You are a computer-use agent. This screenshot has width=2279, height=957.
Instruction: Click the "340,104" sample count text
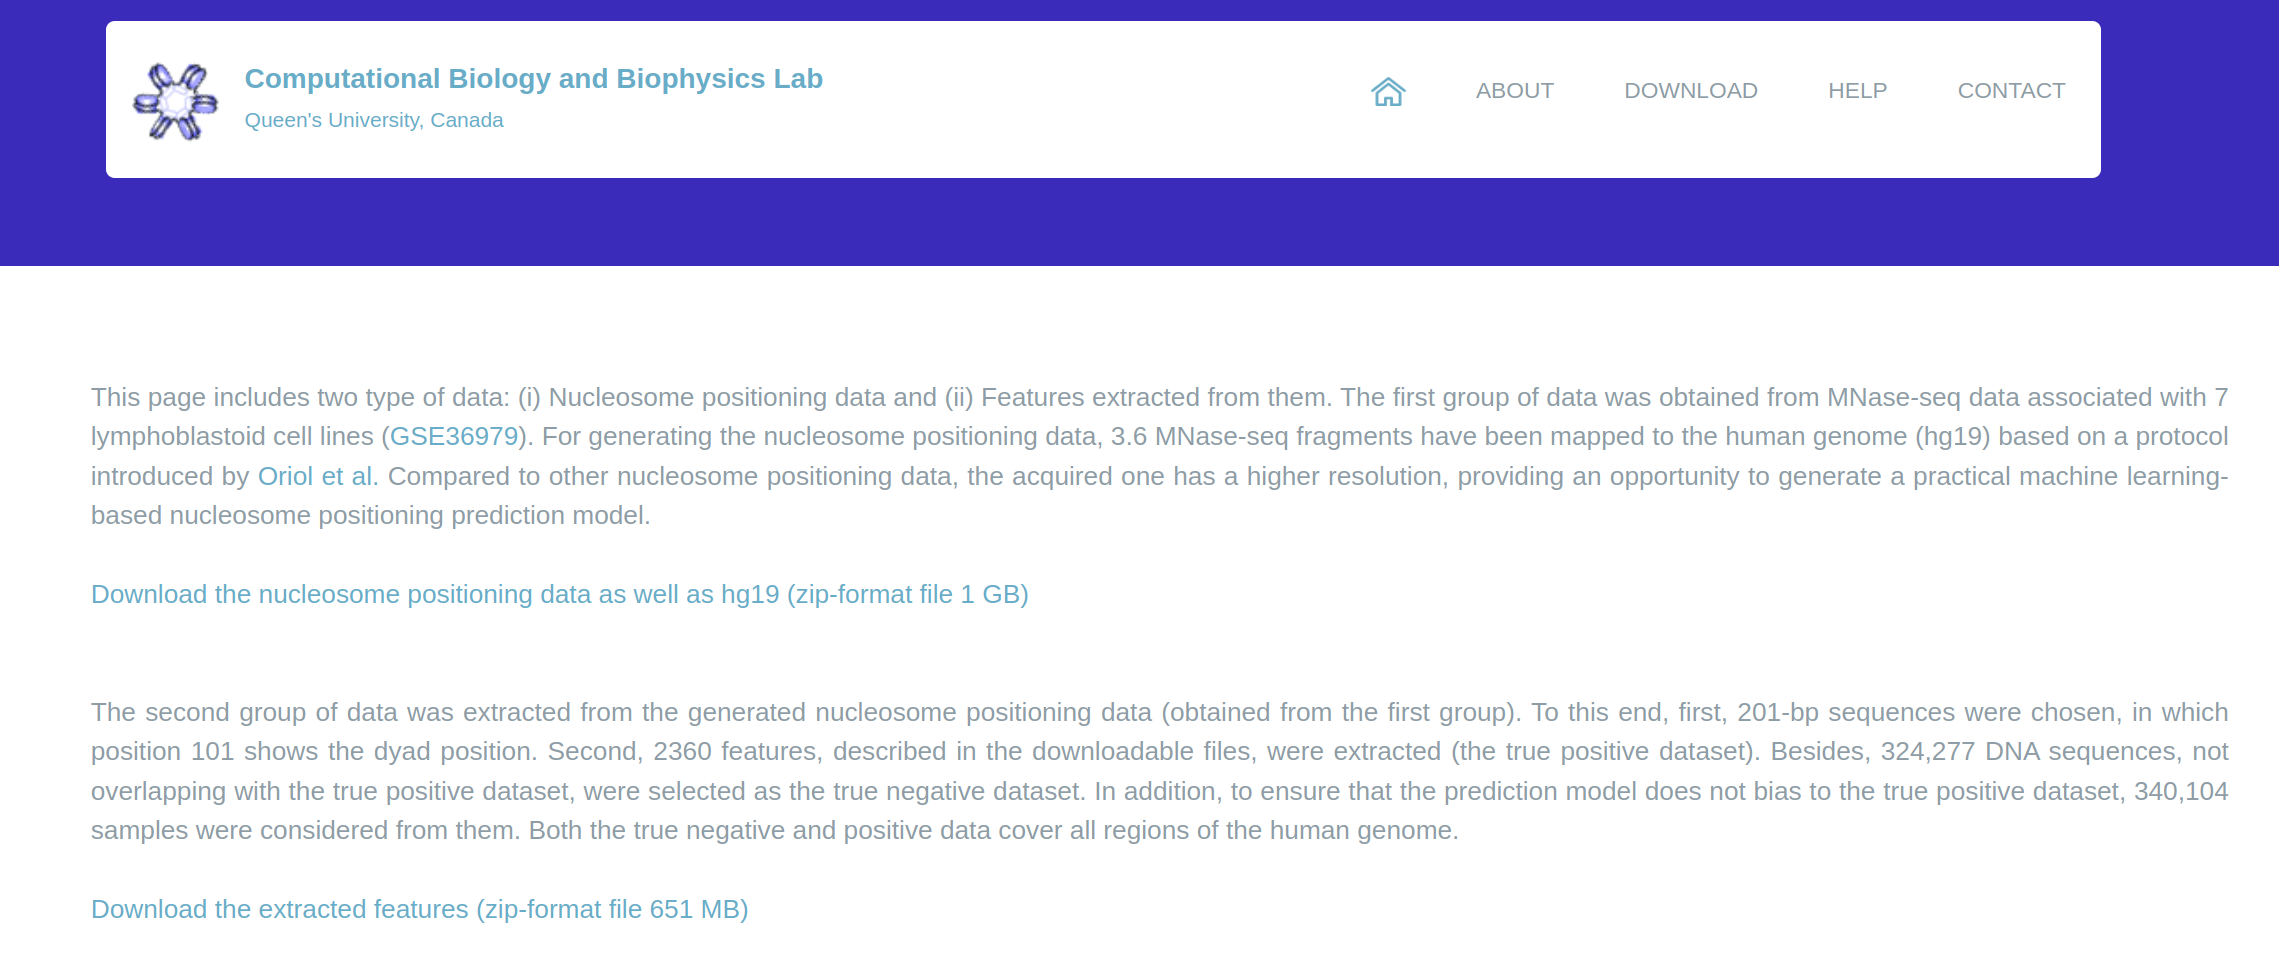pos(2181,791)
